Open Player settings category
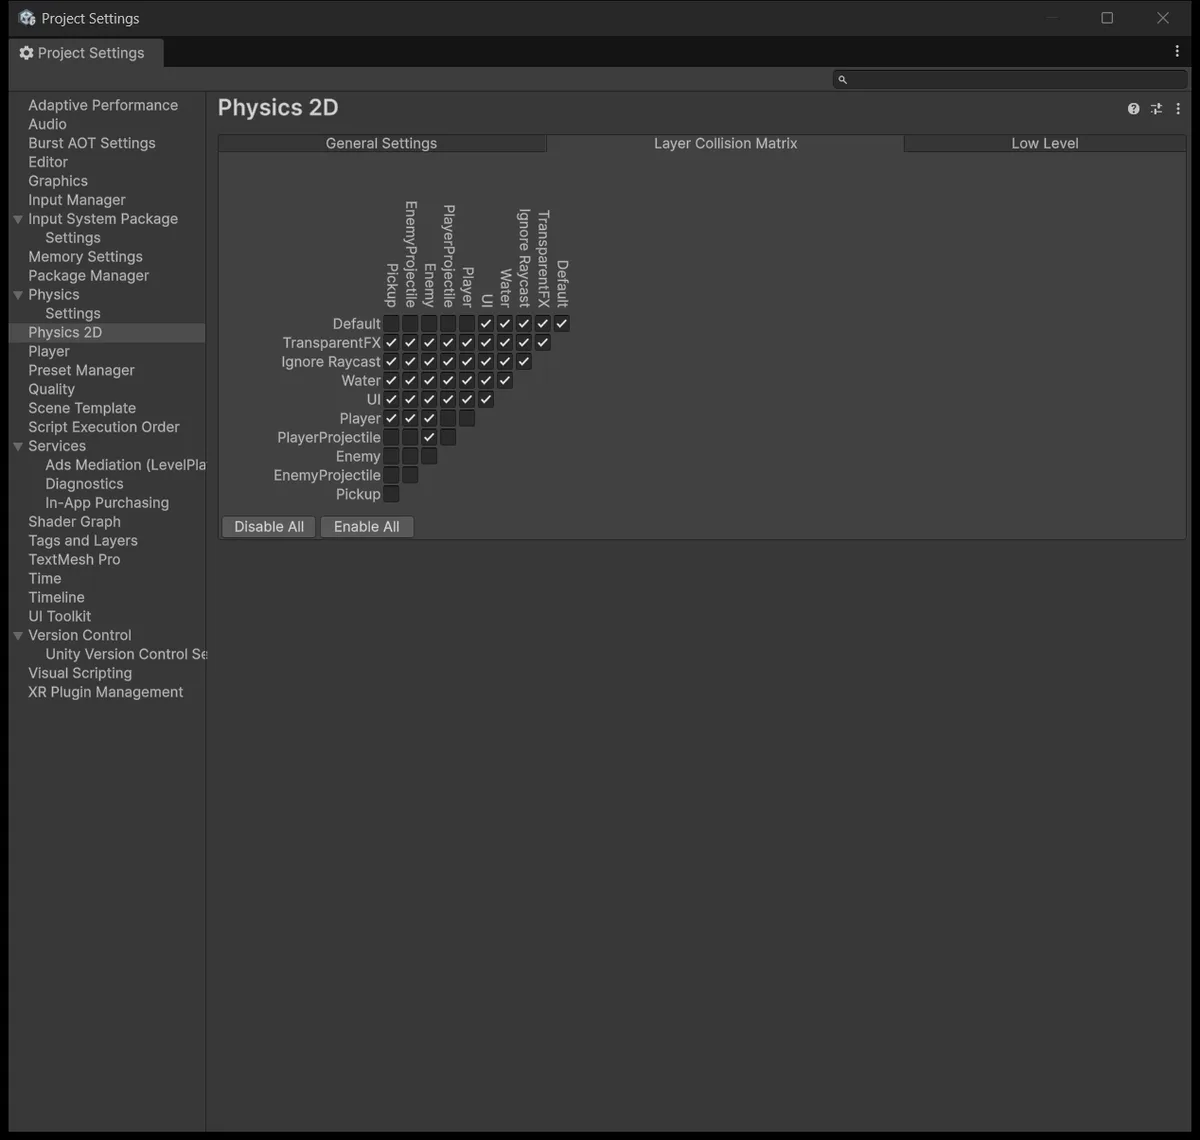1200x1140 pixels. click(49, 352)
